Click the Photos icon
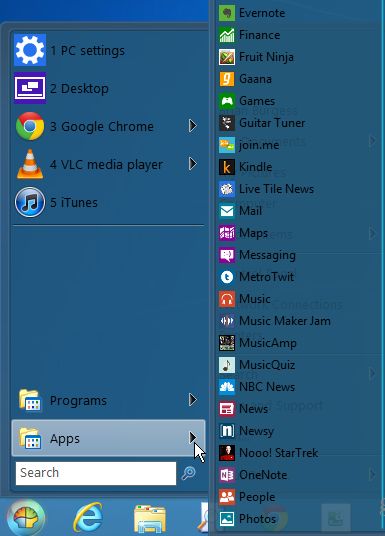 coord(227,519)
